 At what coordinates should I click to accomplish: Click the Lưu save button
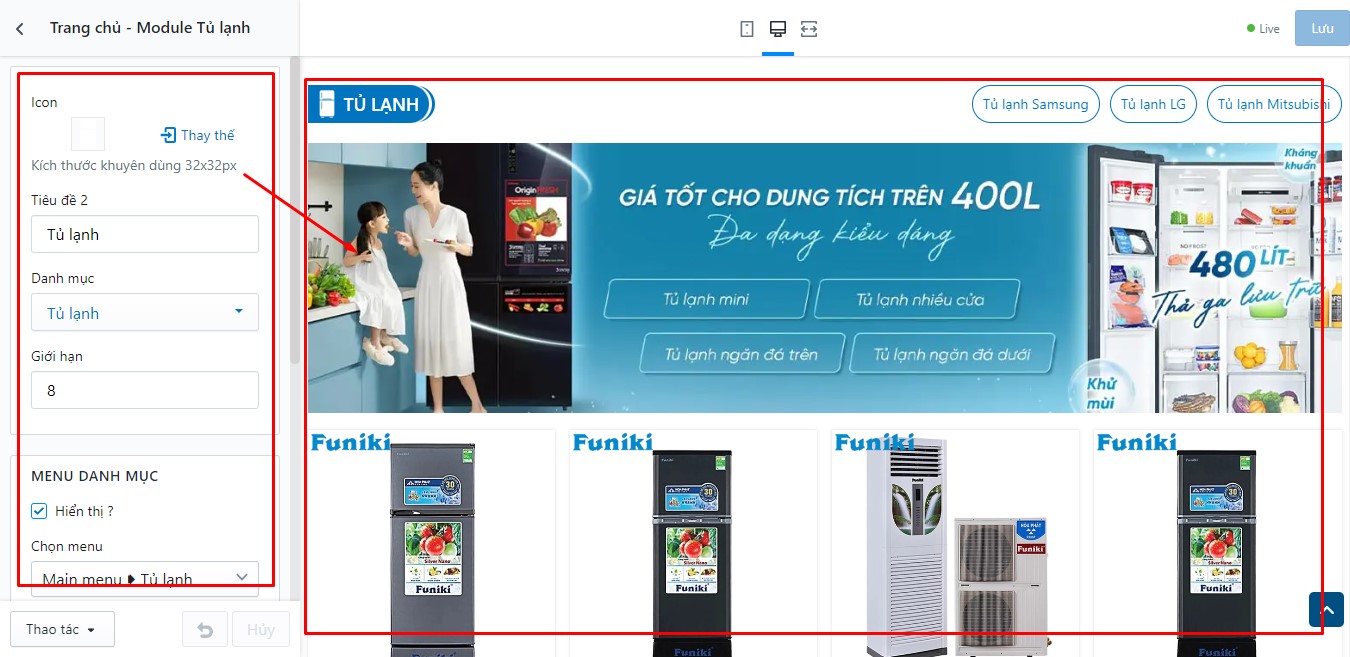coord(1322,29)
